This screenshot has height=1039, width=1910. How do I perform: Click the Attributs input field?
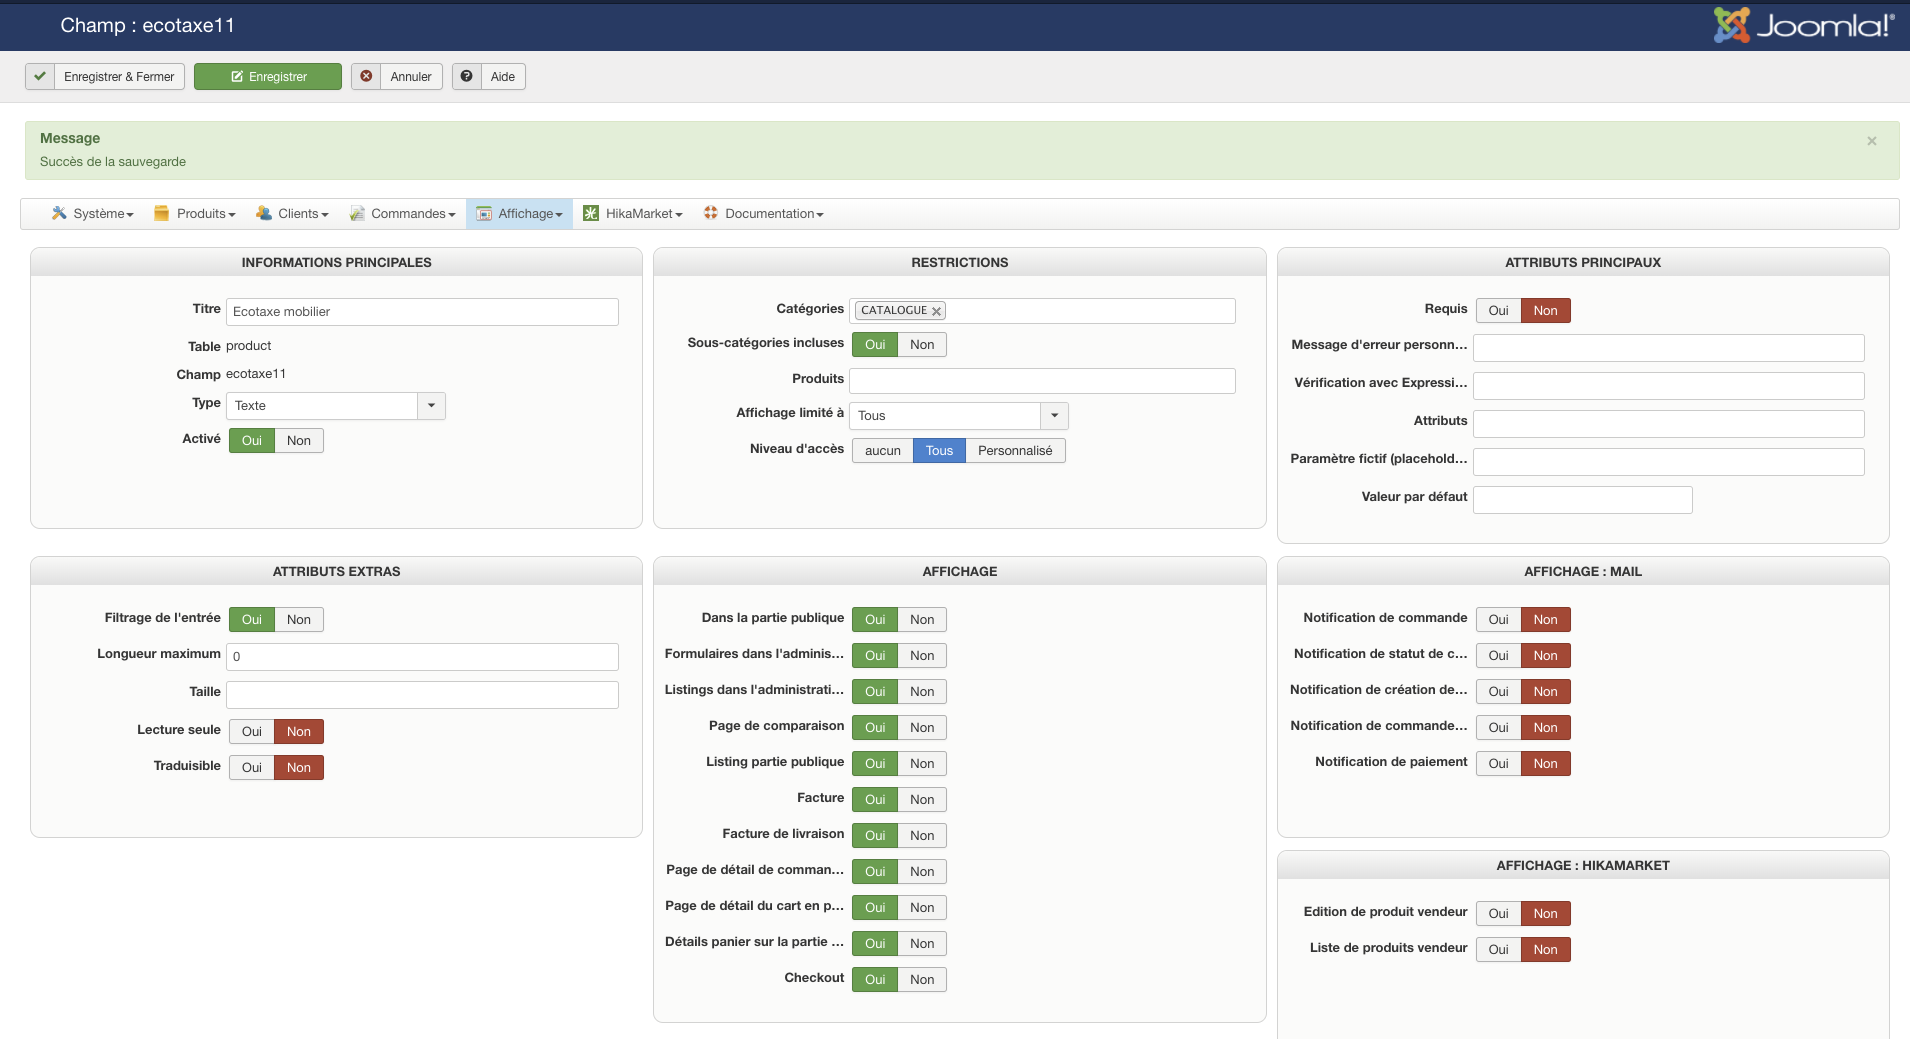point(1668,424)
